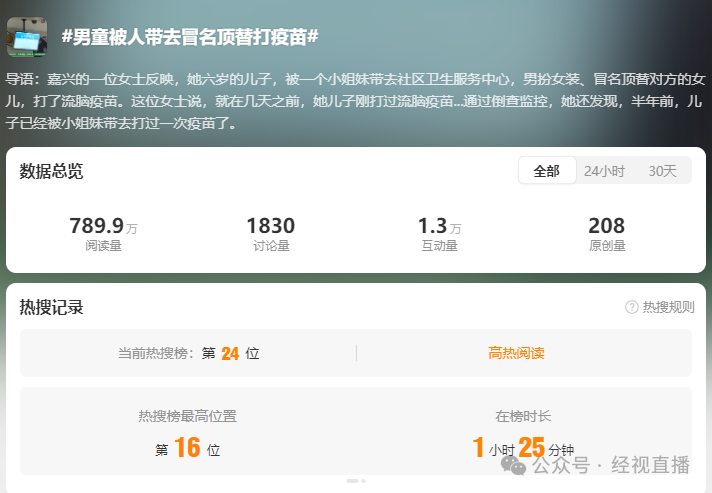Click the active page indicator dot at bottom
The image size is (712, 493).
point(351,481)
